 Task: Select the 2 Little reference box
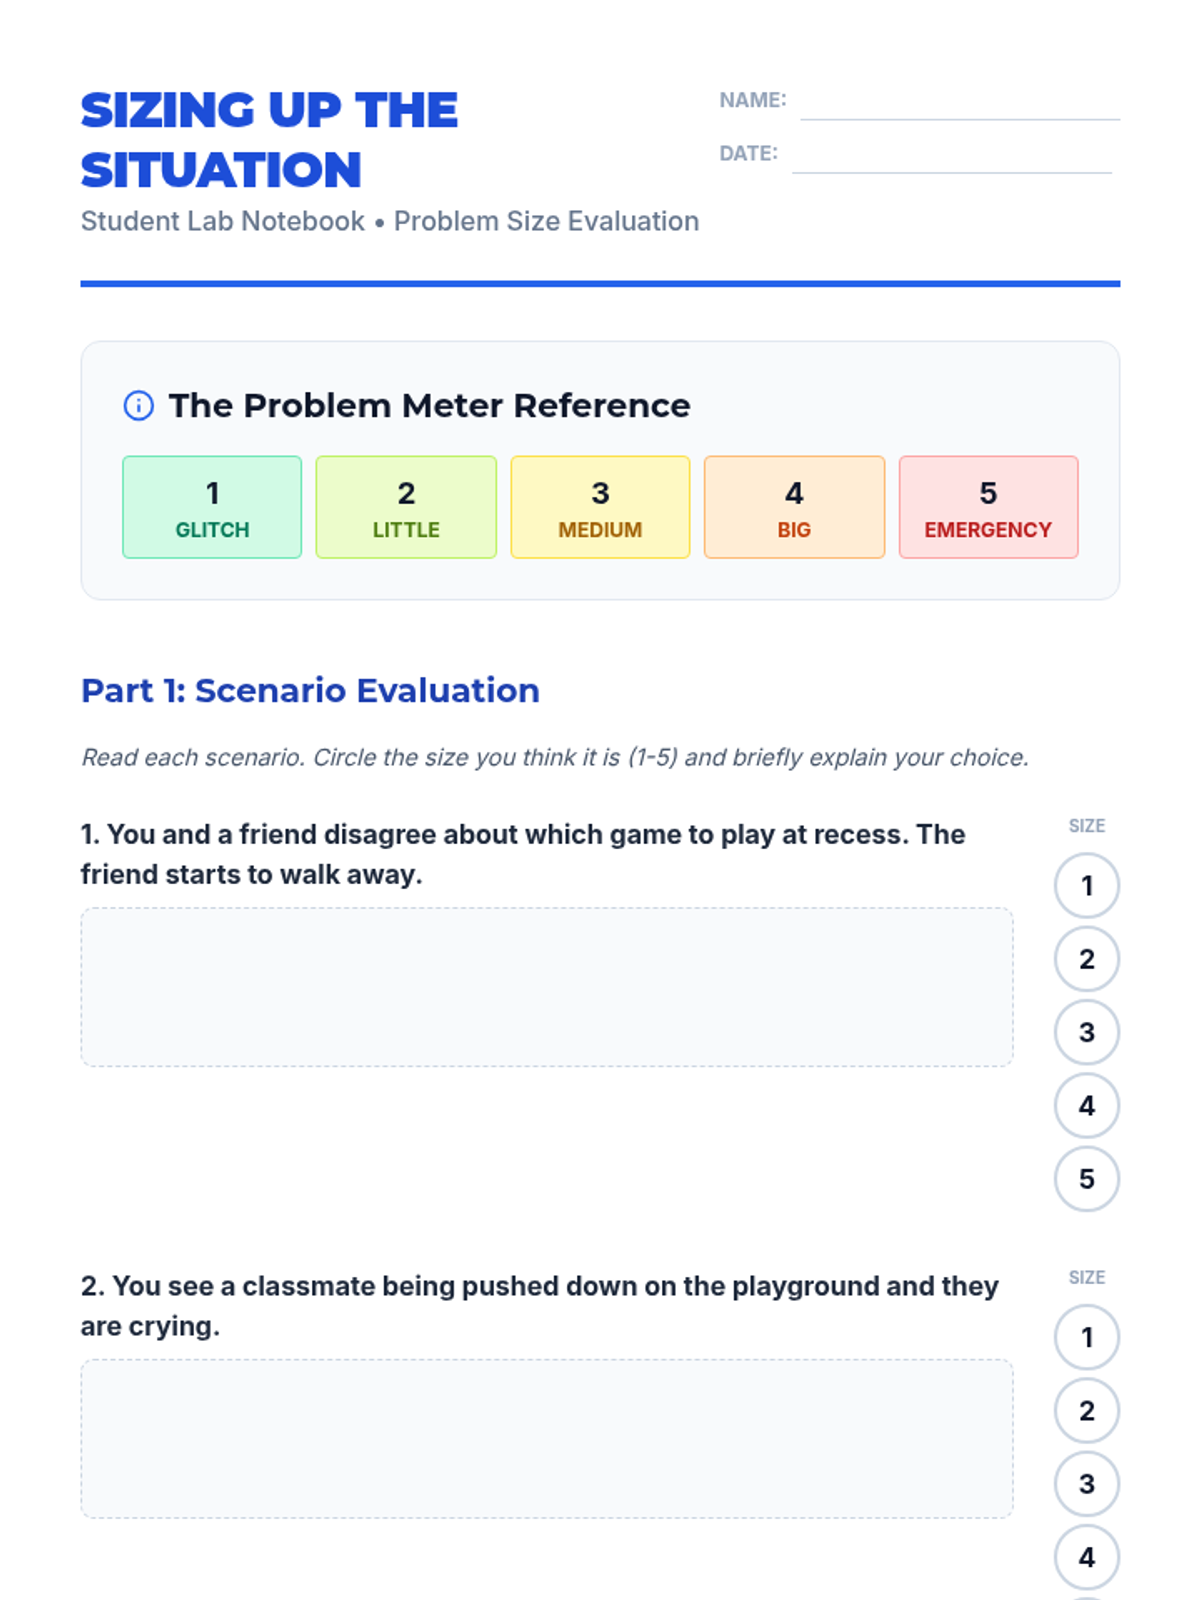pos(406,507)
